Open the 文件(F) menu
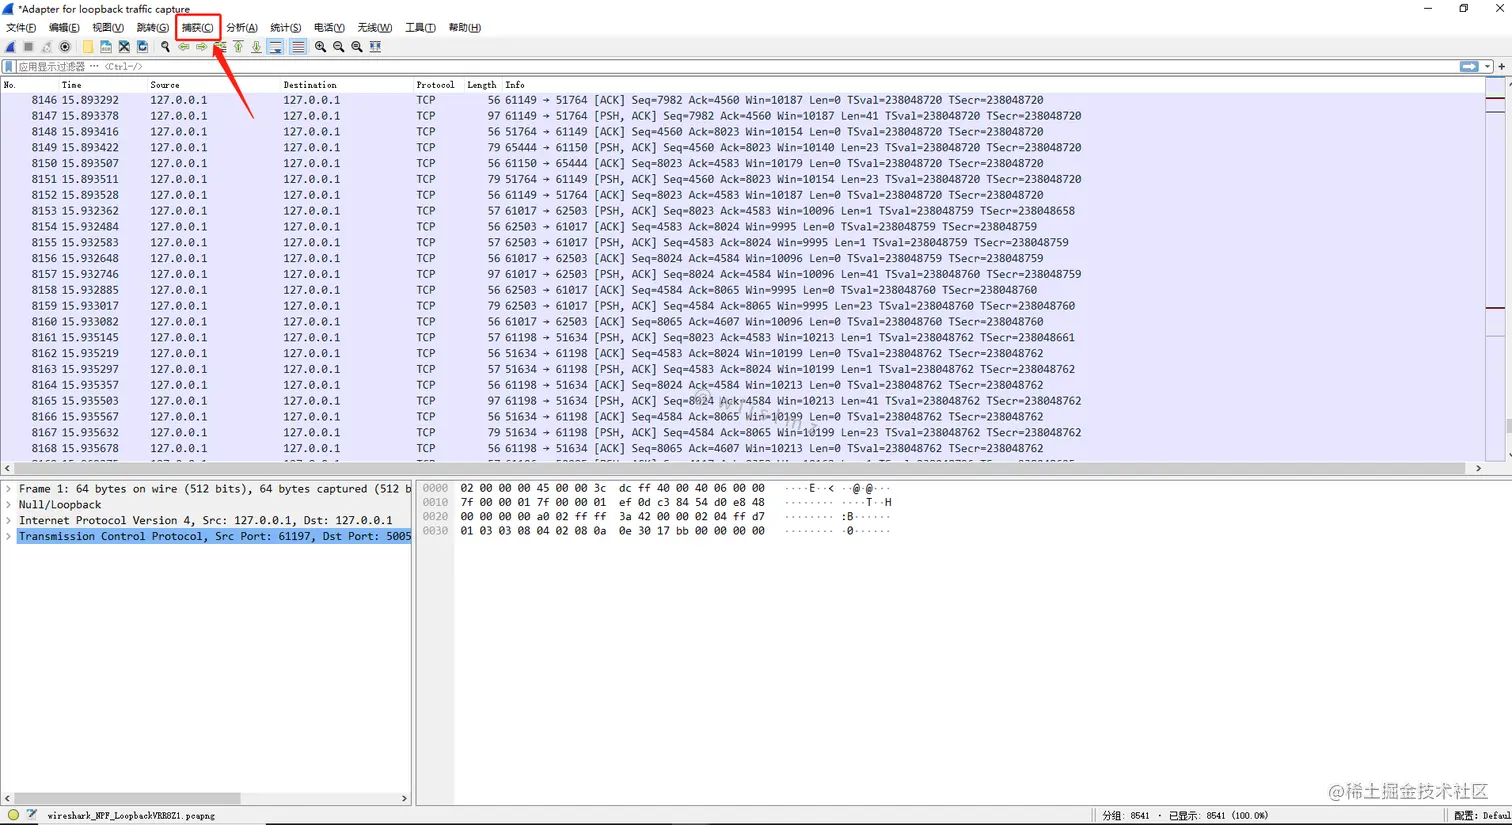The height and width of the screenshot is (825, 1512). click(x=21, y=28)
